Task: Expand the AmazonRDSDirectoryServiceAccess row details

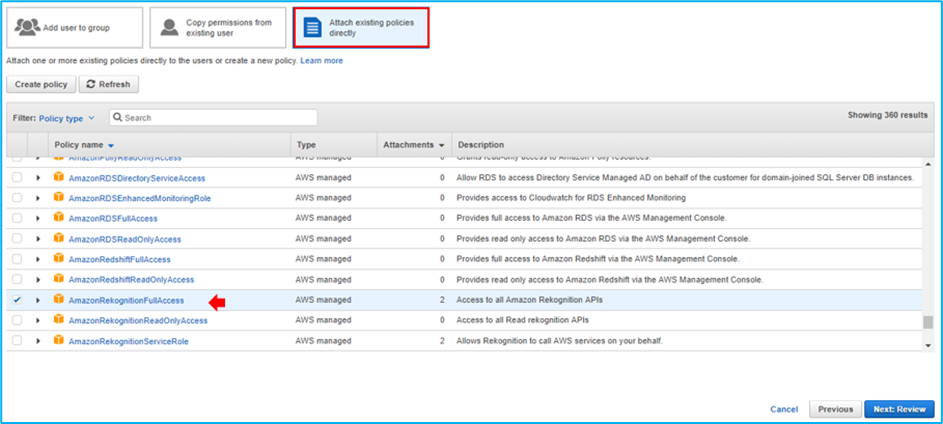Action: coord(38,178)
